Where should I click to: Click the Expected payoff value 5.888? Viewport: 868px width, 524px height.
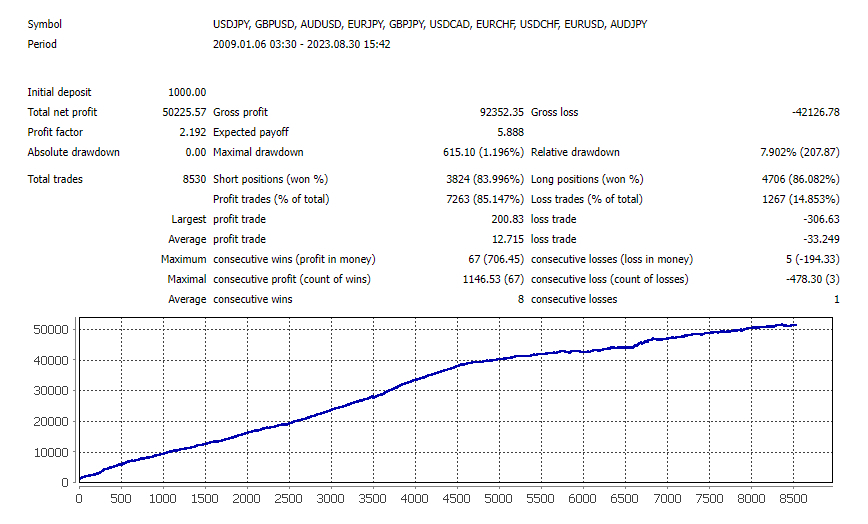(510, 132)
